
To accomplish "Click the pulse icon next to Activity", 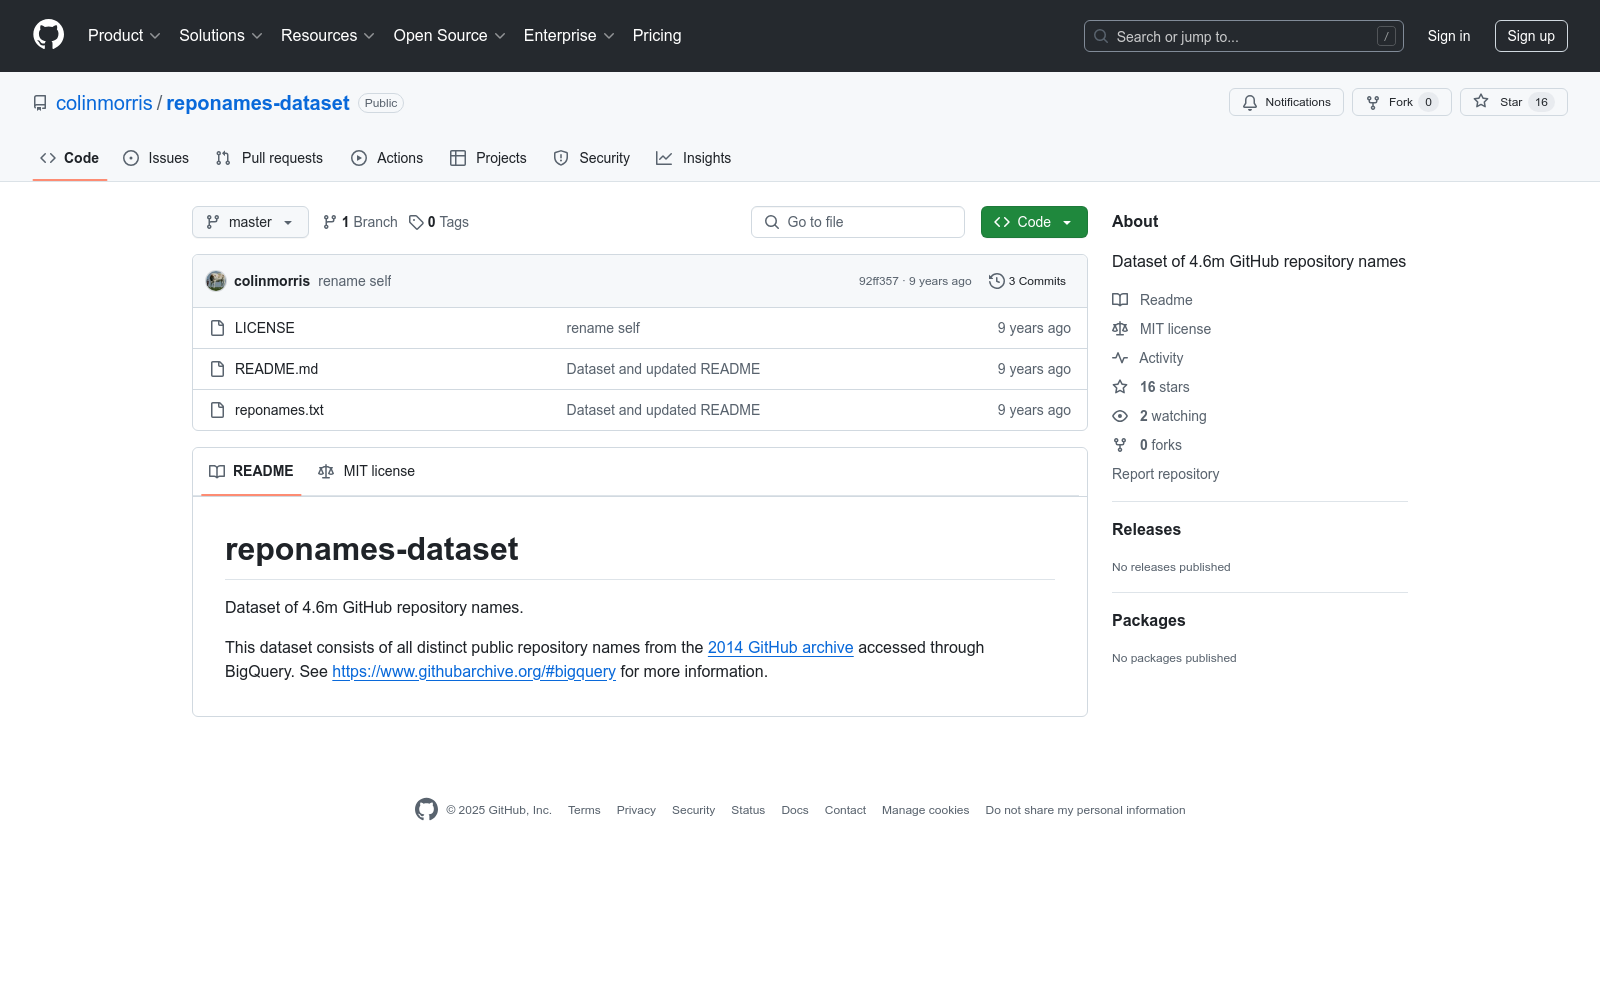I will 1120,358.
